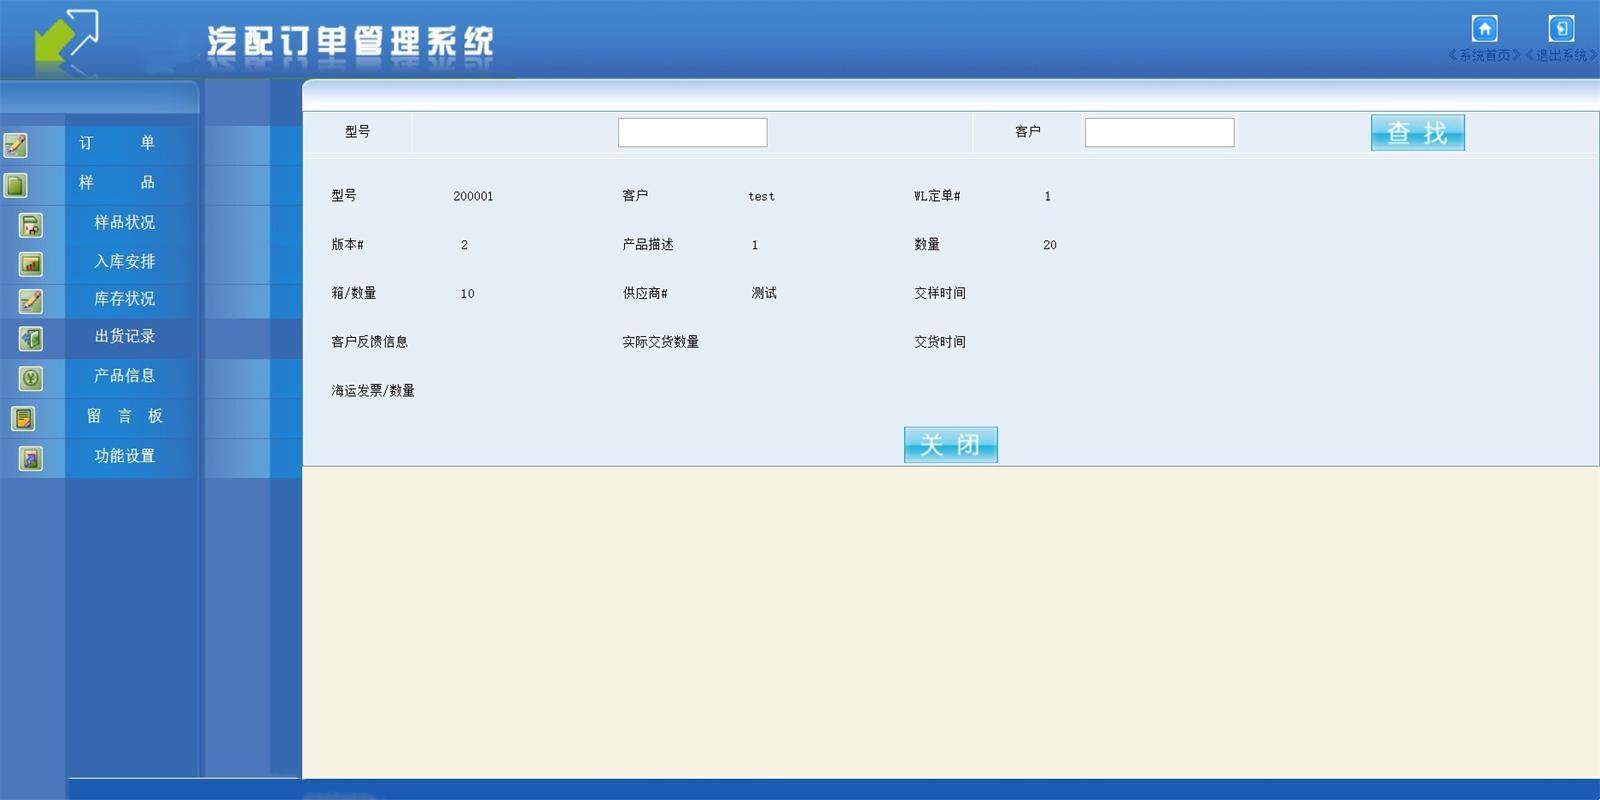The image size is (1600, 800).
Task: Click the 产品描述 label
Action: 648,244
